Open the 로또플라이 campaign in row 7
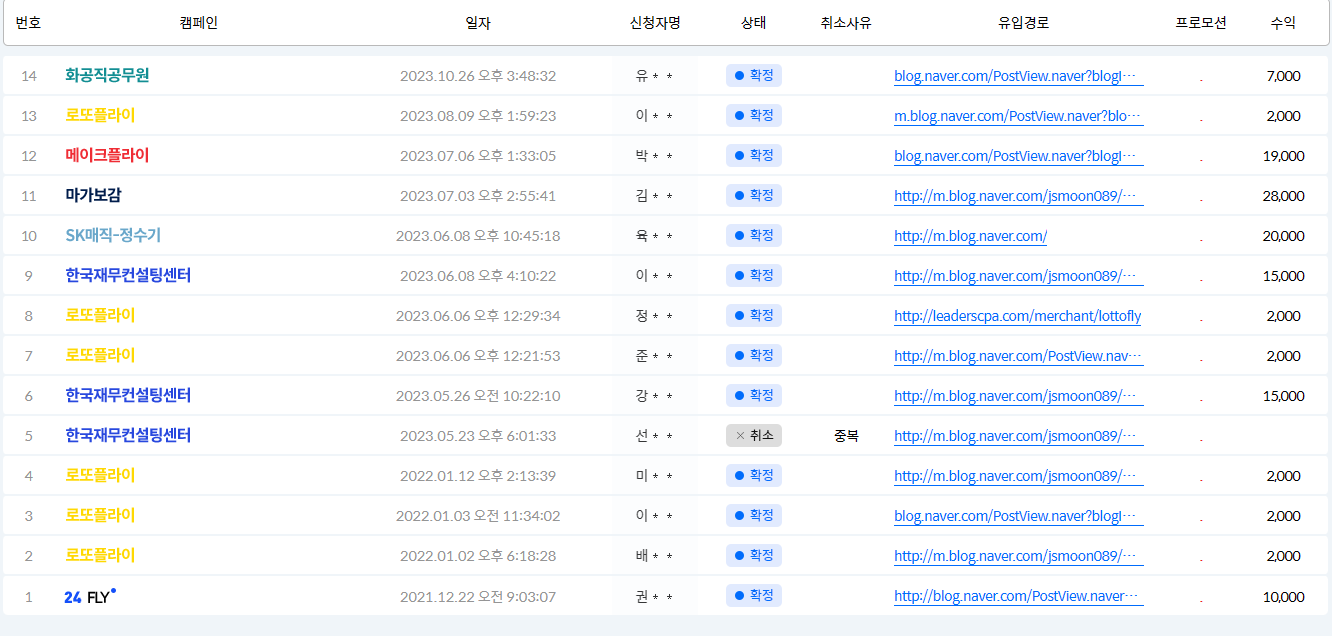The width and height of the screenshot is (1332, 636). pyautogui.click(x=100, y=356)
